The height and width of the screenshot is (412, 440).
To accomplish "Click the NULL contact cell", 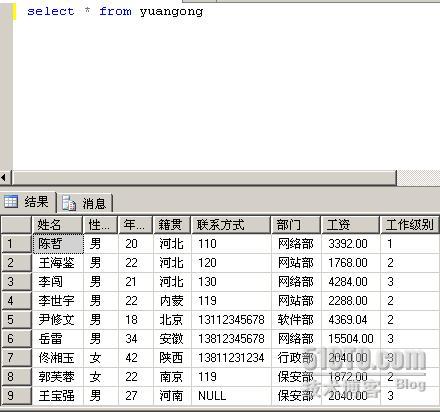I will (231, 396).
